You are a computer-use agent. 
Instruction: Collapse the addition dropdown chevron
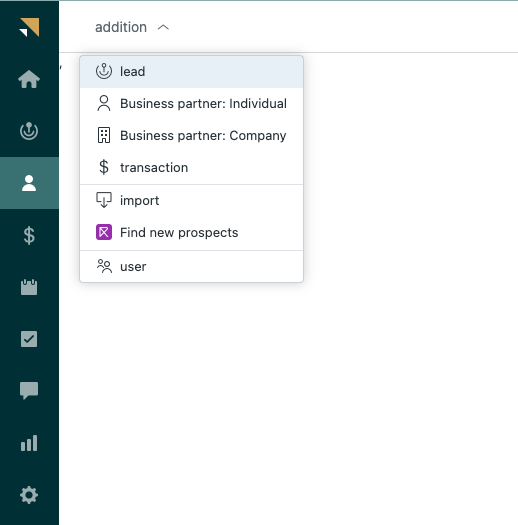[x=163, y=27]
